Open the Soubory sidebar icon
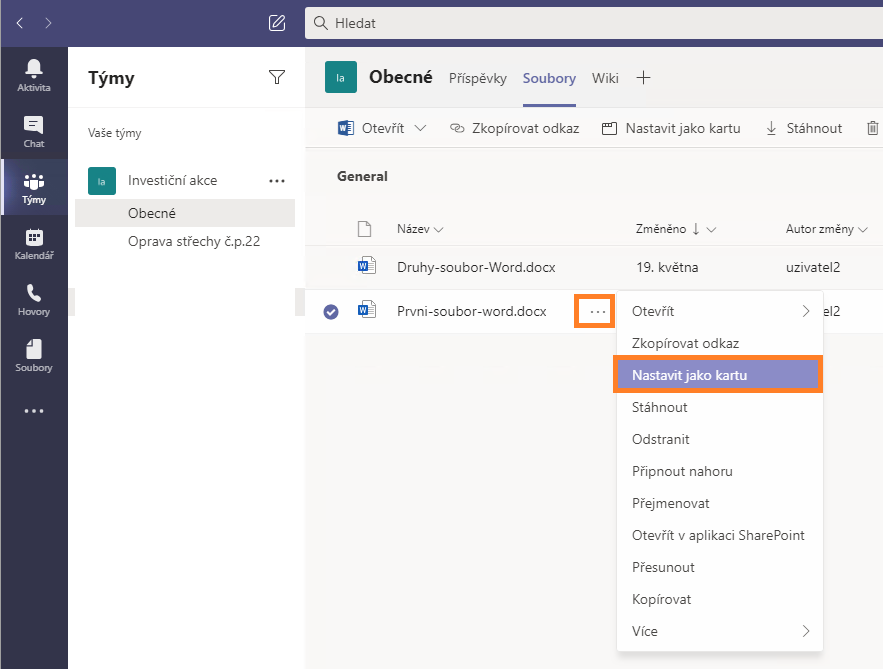Image resolution: width=883 pixels, height=669 pixels. pyautogui.click(x=34, y=355)
